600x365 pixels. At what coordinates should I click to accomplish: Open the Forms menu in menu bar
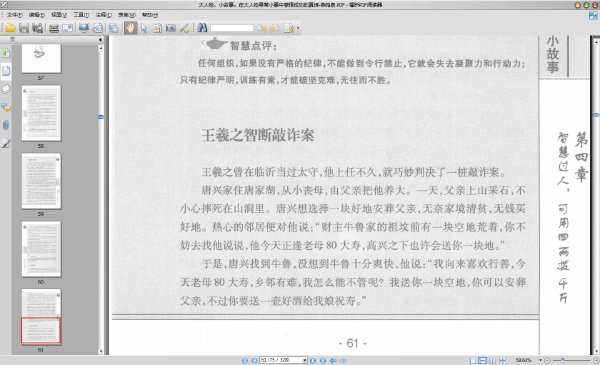pos(127,15)
